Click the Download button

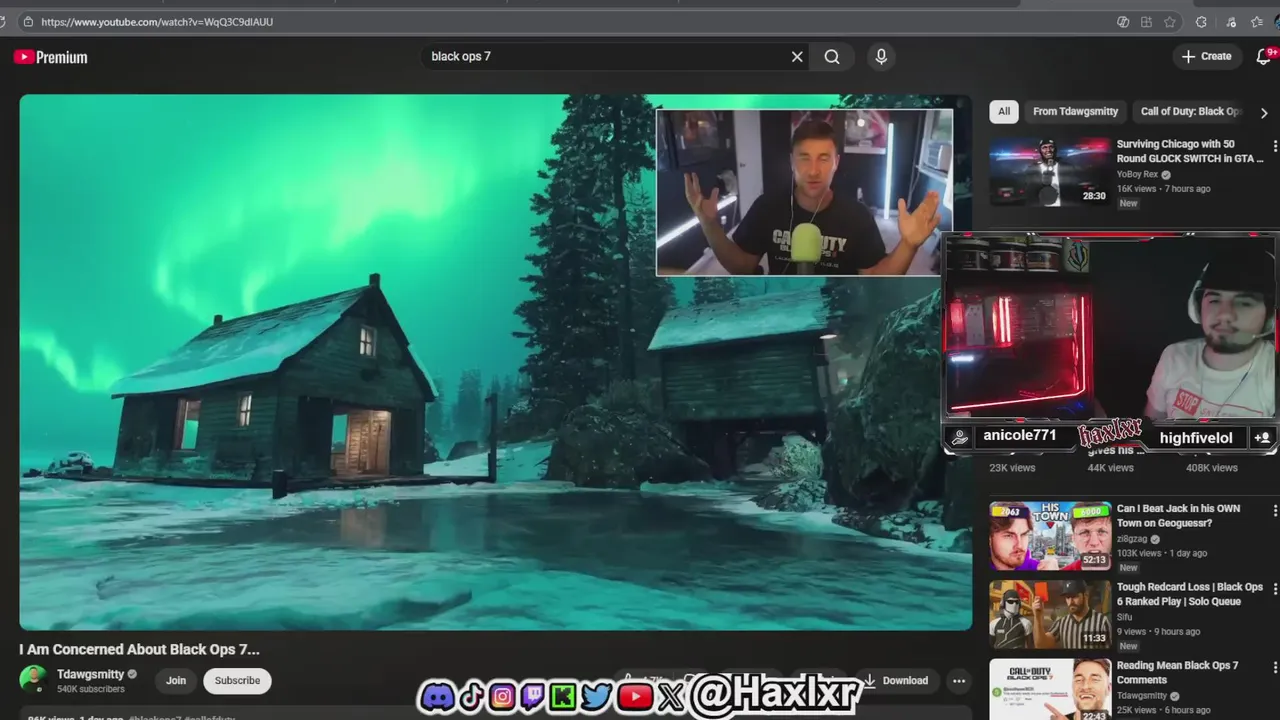[896, 681]
